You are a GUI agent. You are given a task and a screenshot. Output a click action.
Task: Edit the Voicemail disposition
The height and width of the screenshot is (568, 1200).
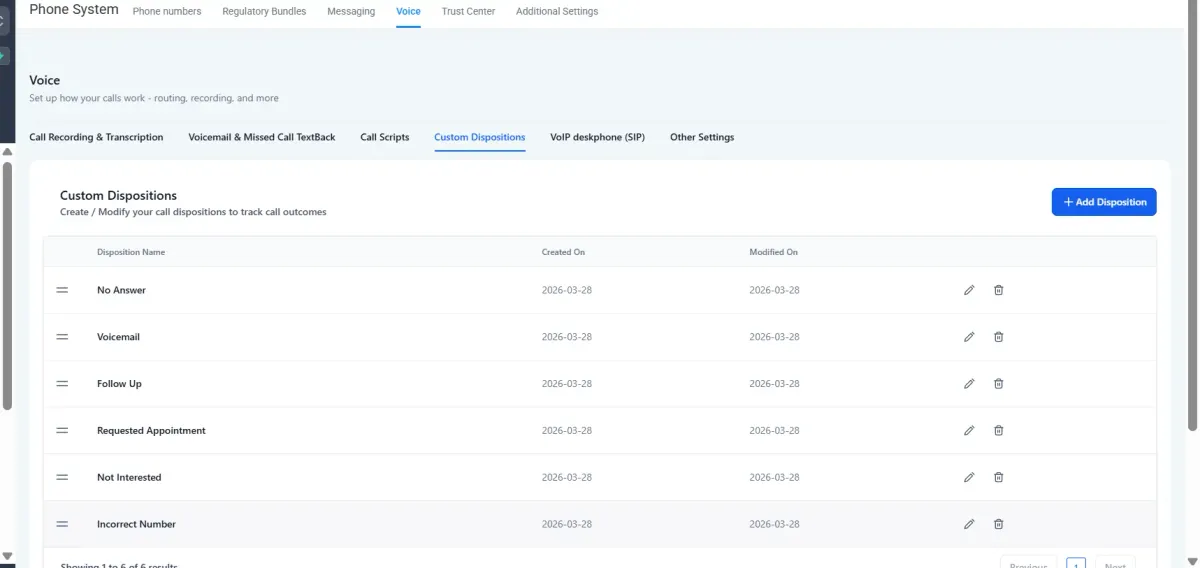tap(969, 337)
